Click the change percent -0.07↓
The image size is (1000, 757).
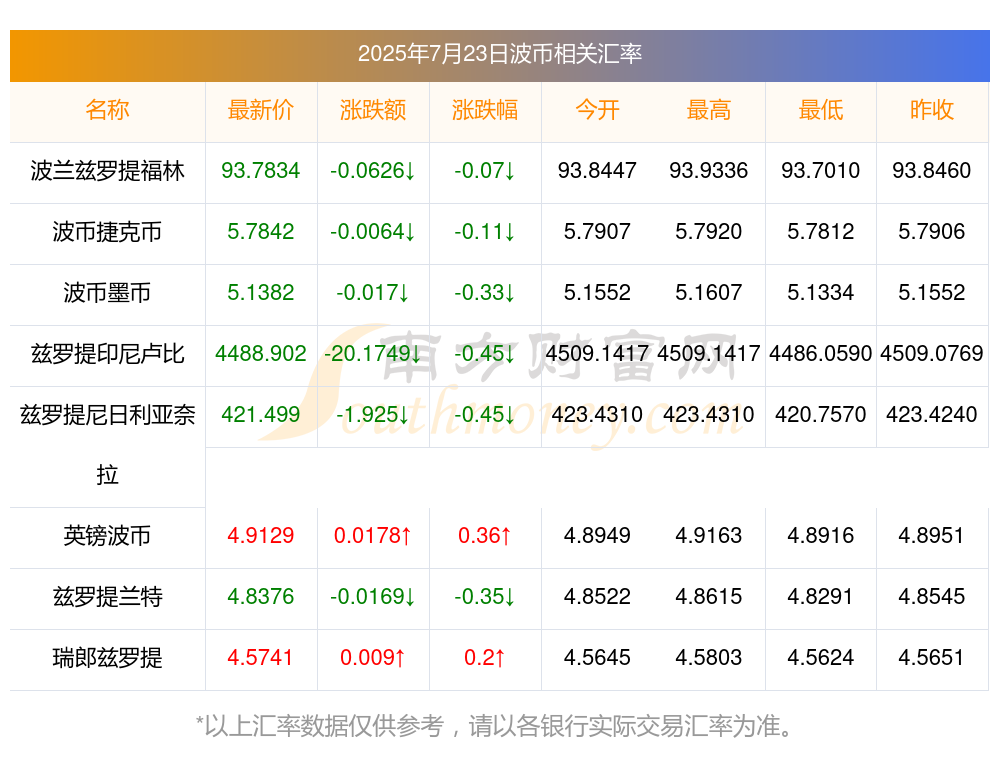pyautogui.click(x=485, y=171)
